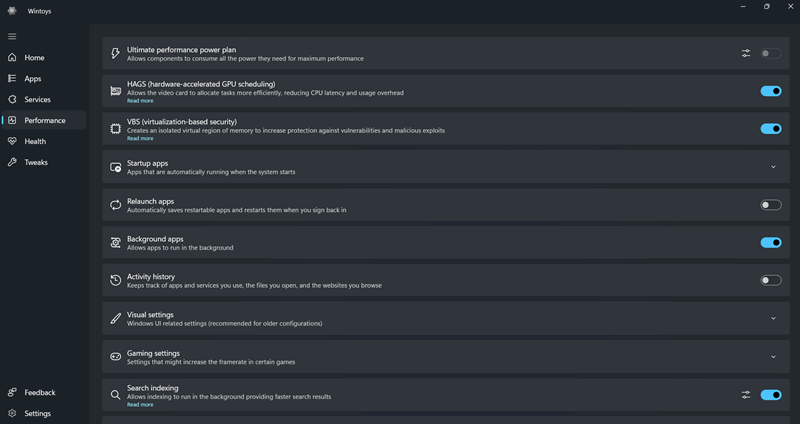Expand the Startup apps section
This screenshot has height=424, width=800.
tap(773, 167)
